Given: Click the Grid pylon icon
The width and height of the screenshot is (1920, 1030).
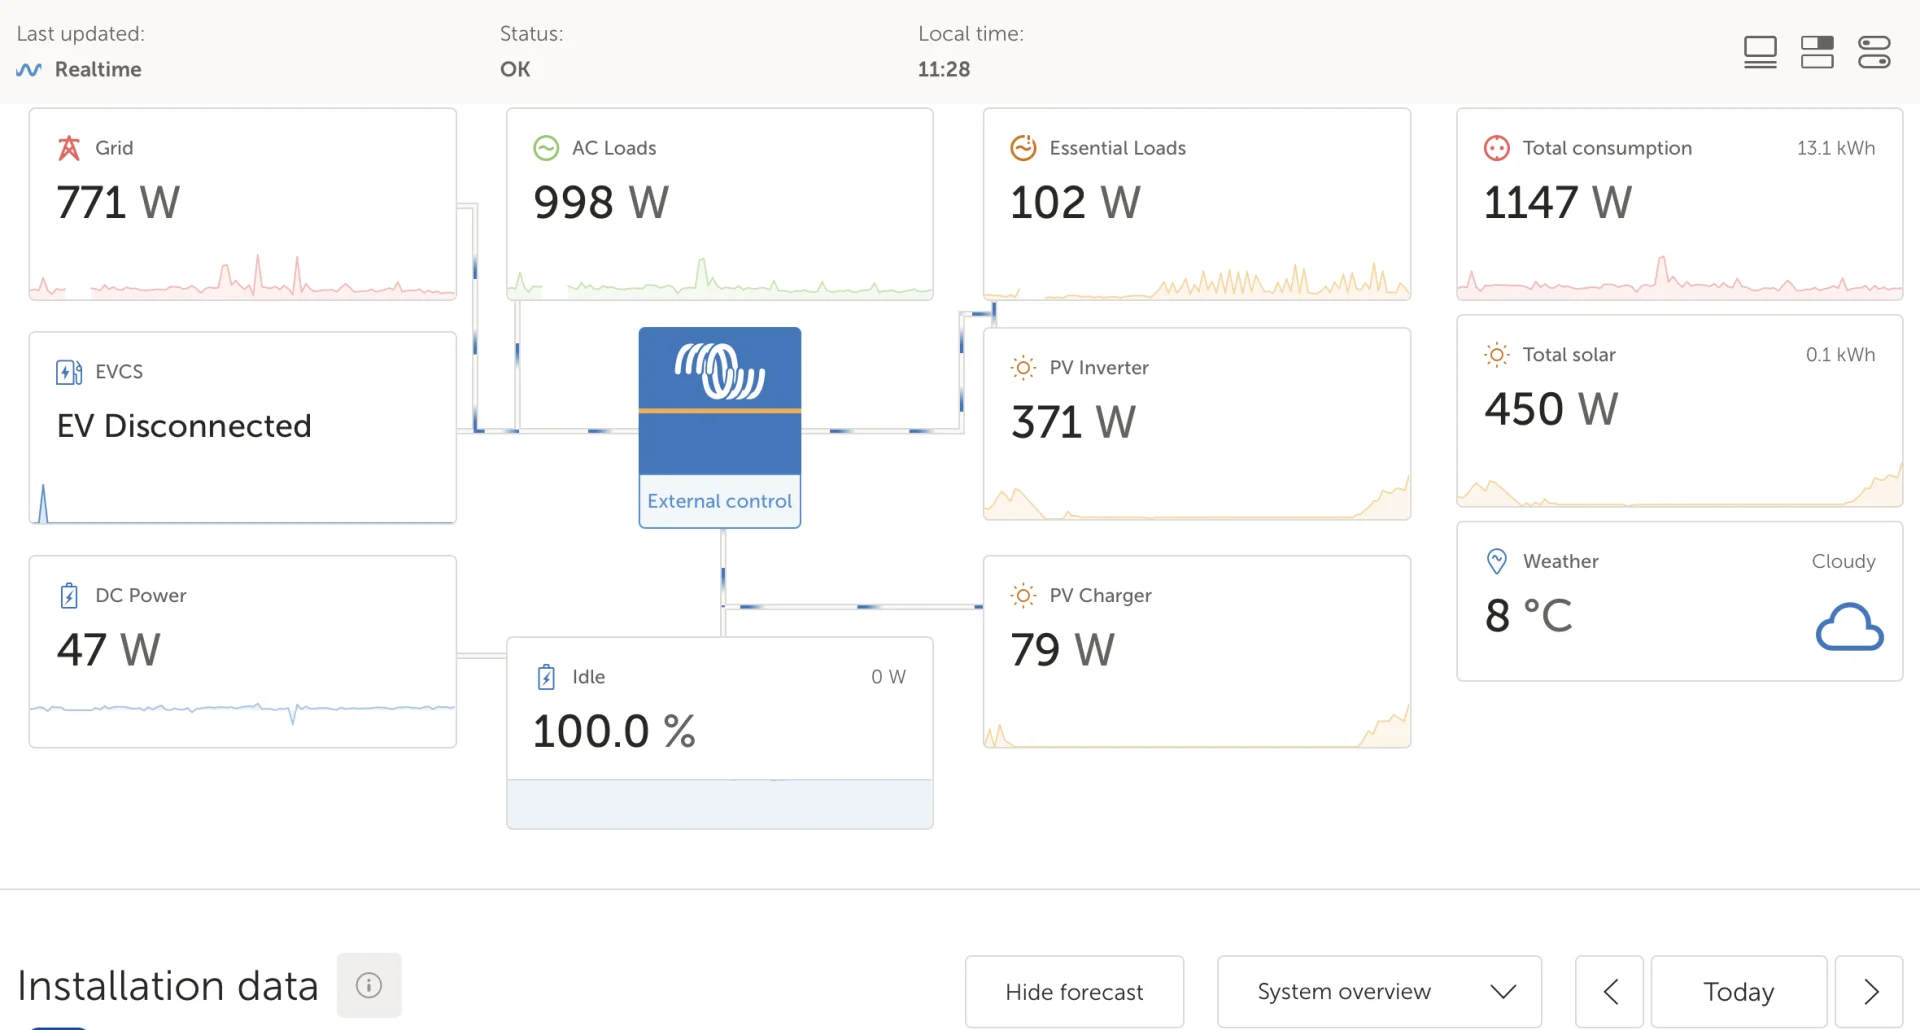Looking at the screenshot, I should 69,148.
